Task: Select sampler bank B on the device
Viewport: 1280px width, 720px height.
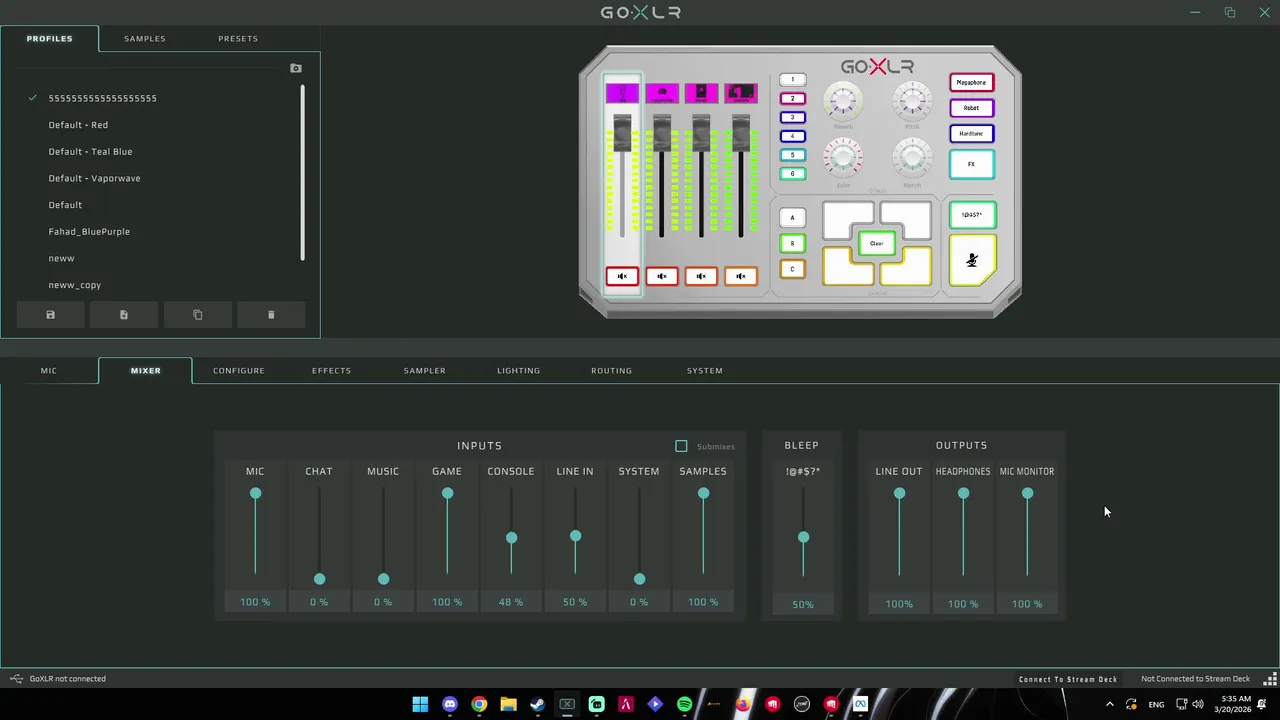Action: (792, 243)
